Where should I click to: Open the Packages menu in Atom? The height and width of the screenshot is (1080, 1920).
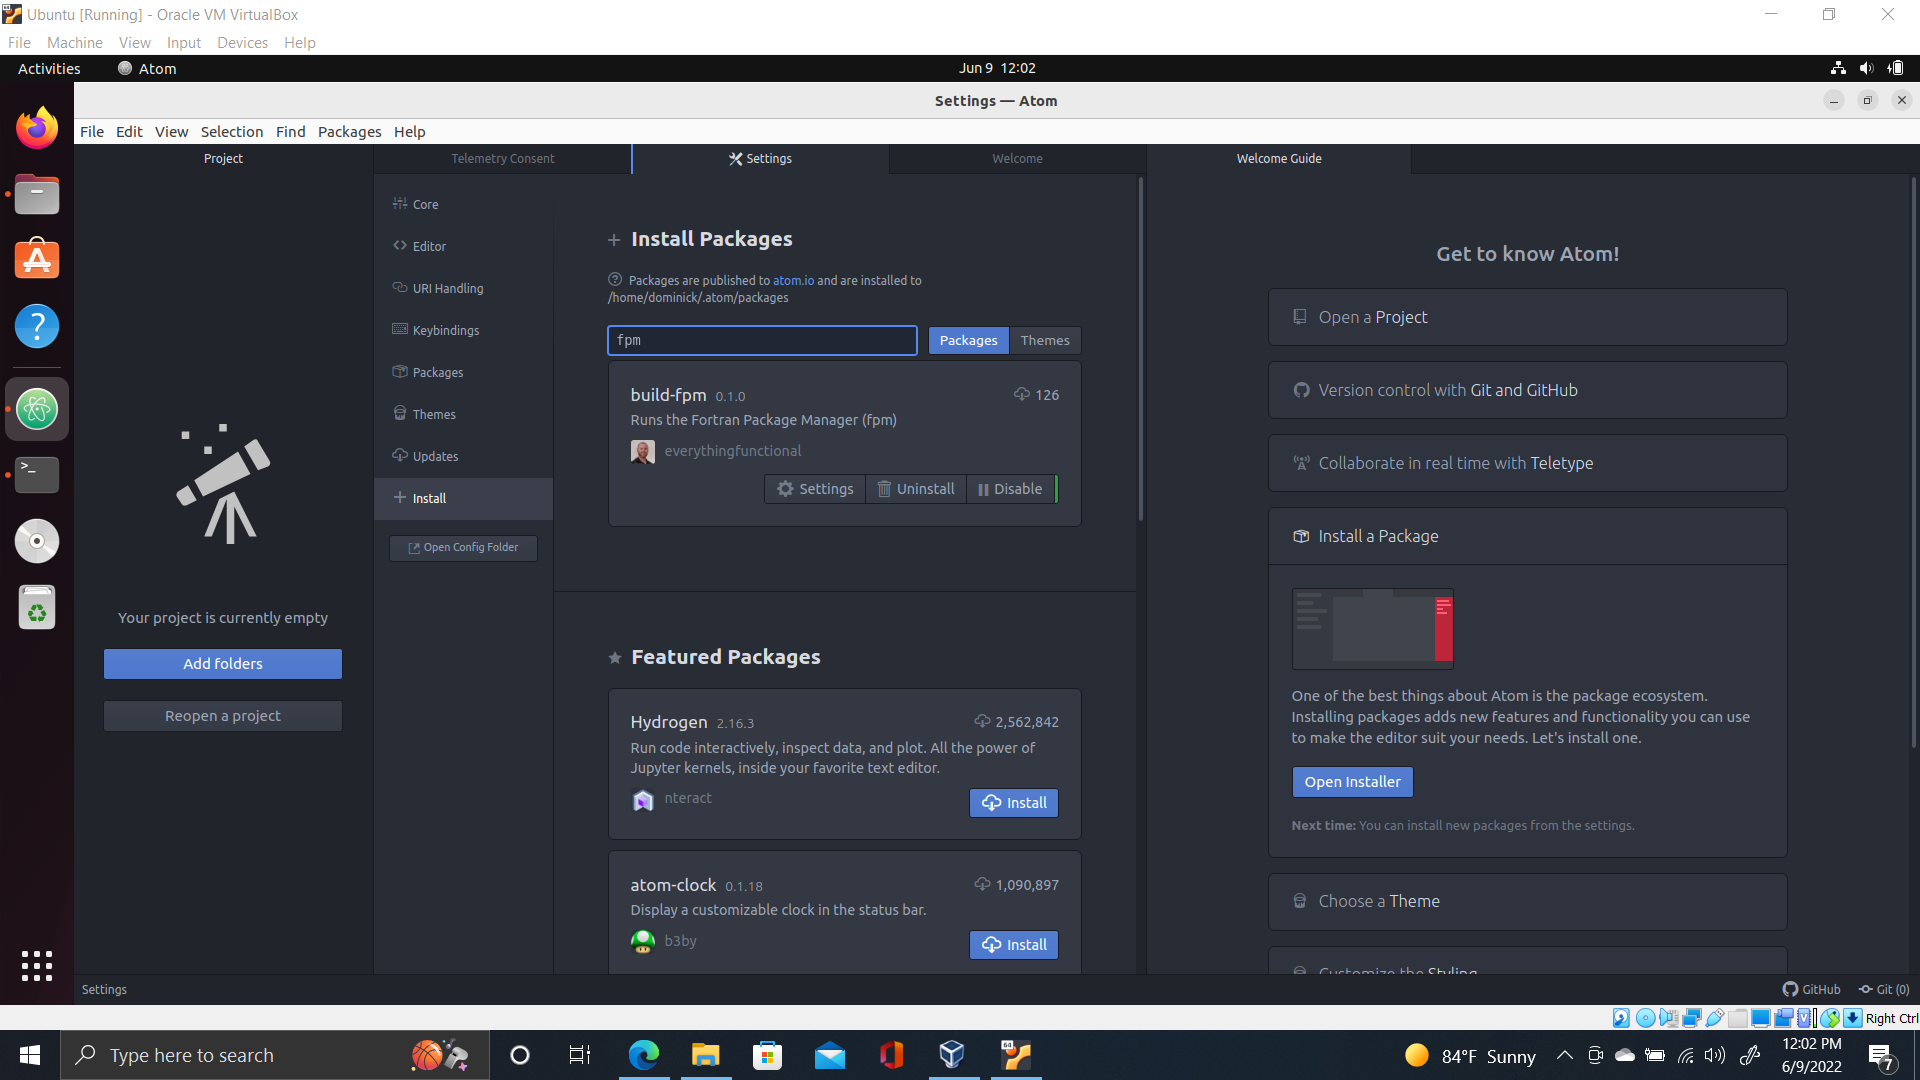tap(349, 131)
